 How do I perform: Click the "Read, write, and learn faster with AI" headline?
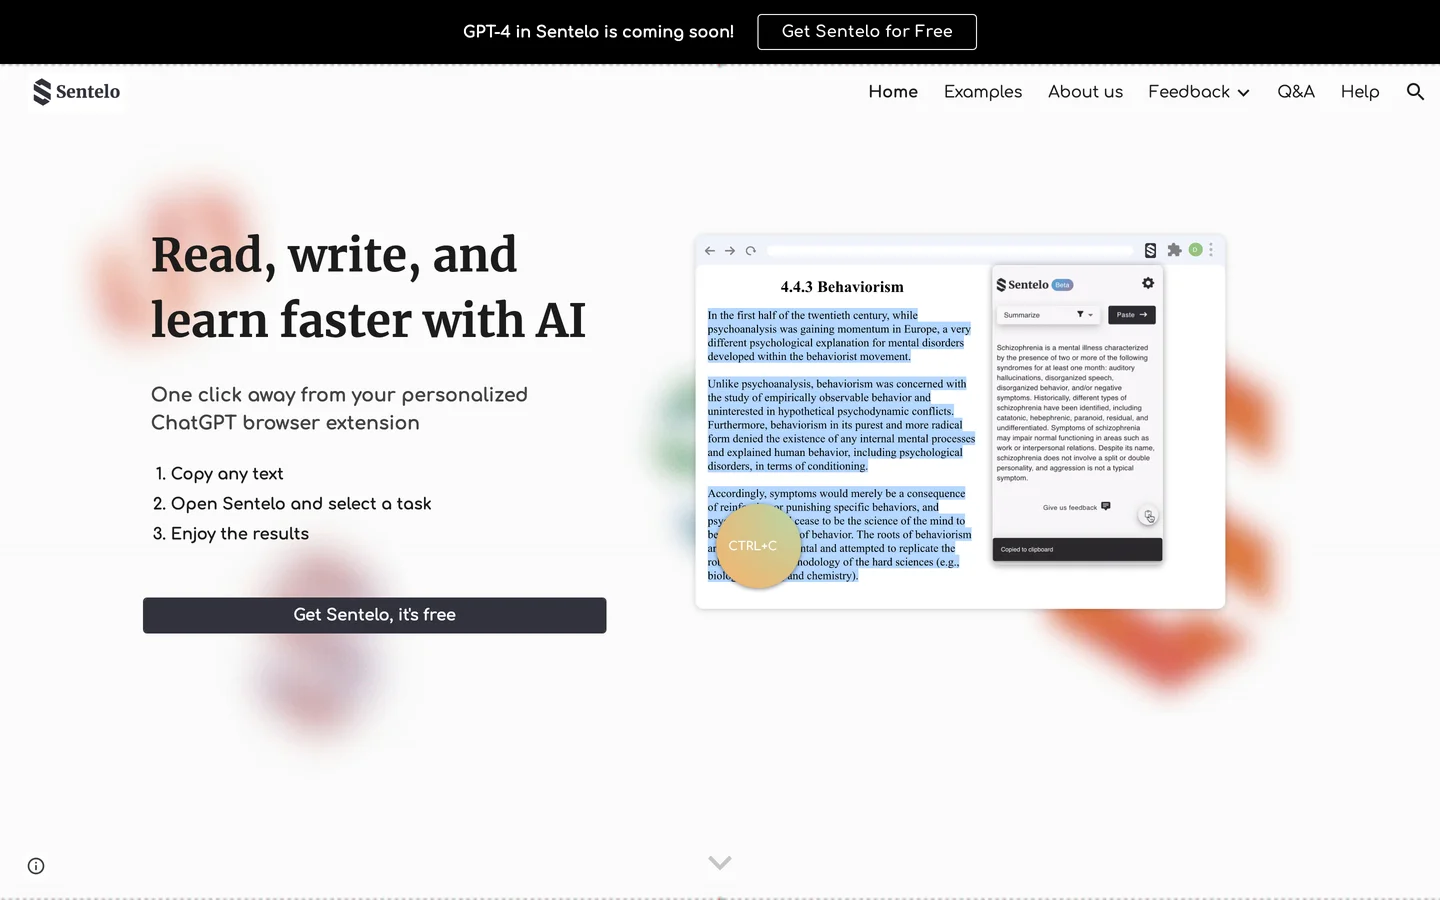pyautogui.click(x=368, y=287)
